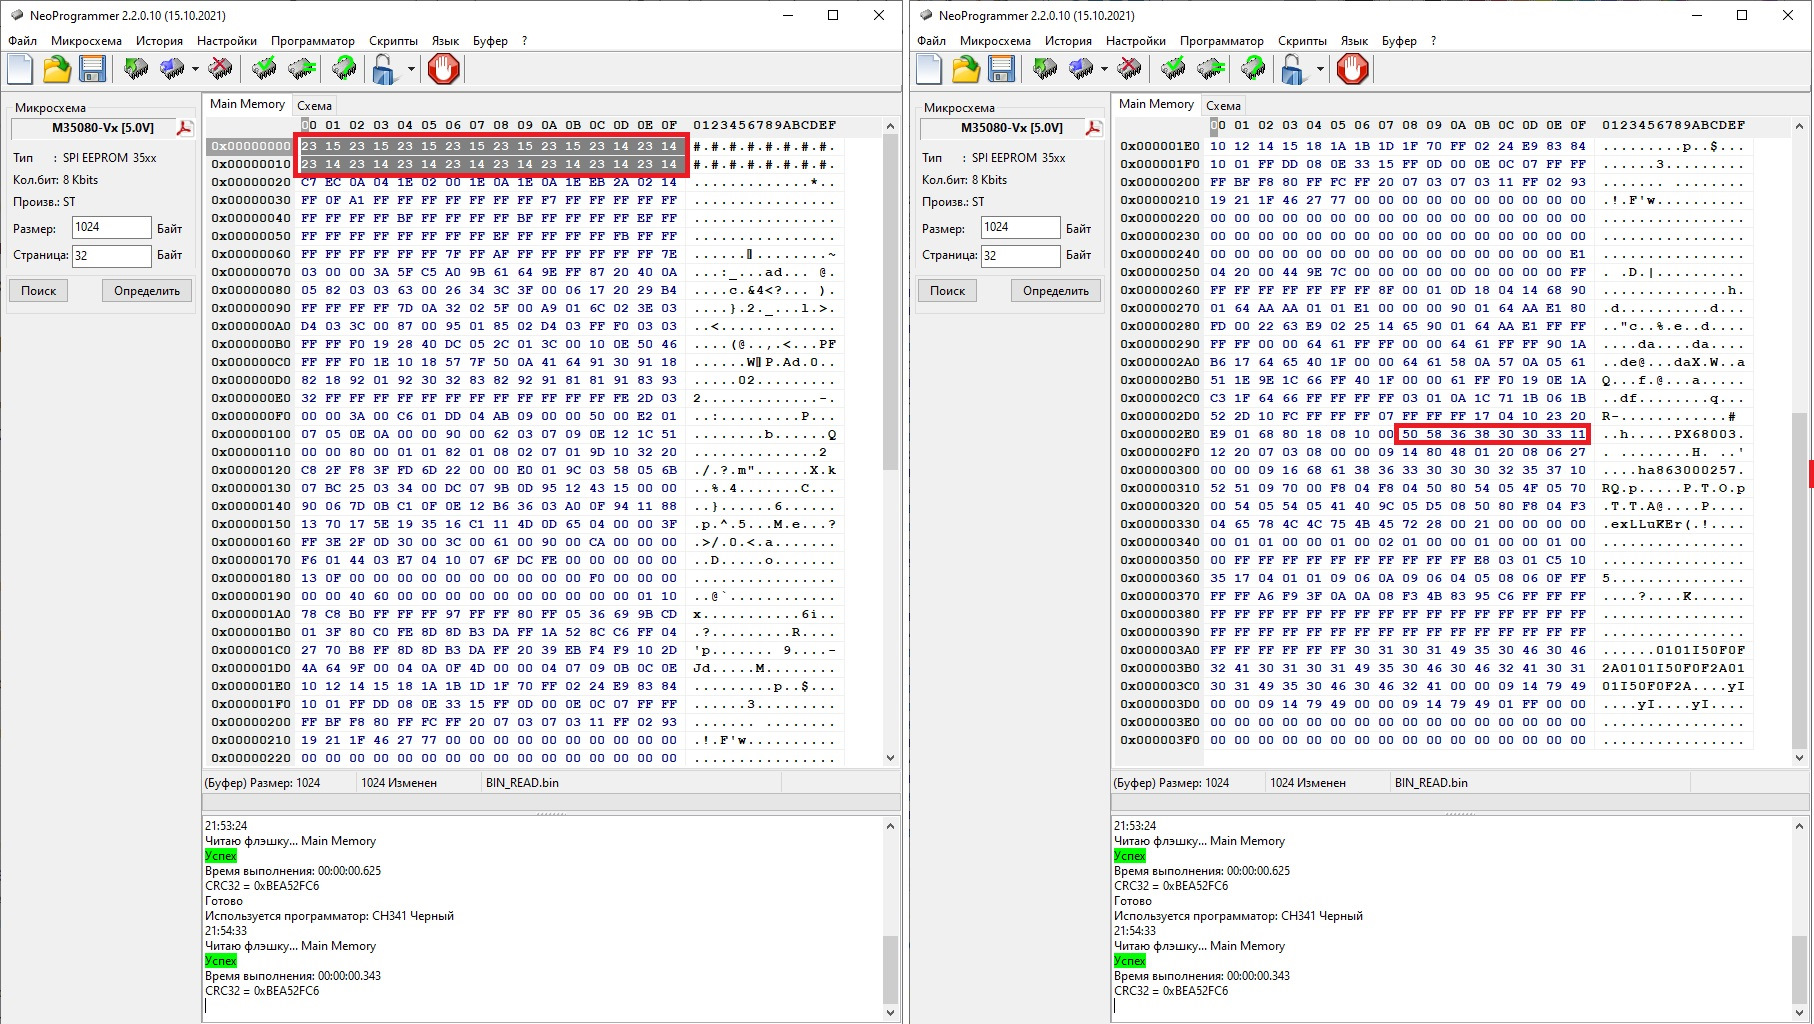Open a file in the left window
Viewport: 1814px width, 1024px height.
(57, 69)
